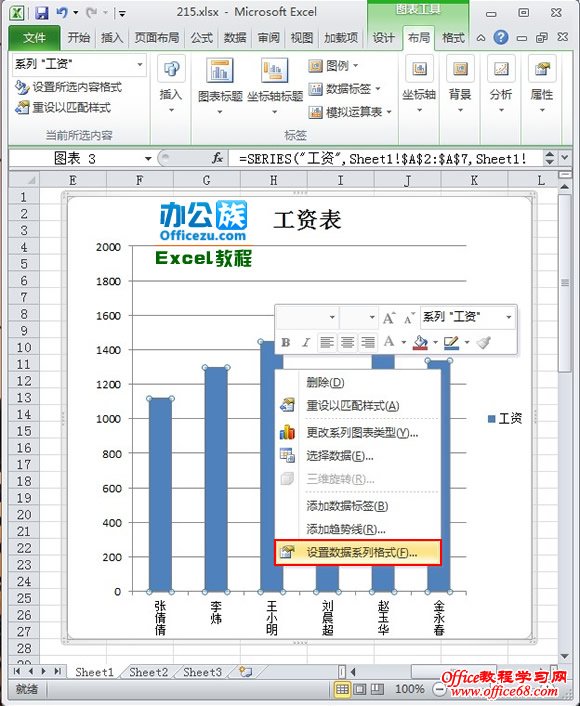
Task: Click the 工资 legend entry
Action: (x=505, y=419)
